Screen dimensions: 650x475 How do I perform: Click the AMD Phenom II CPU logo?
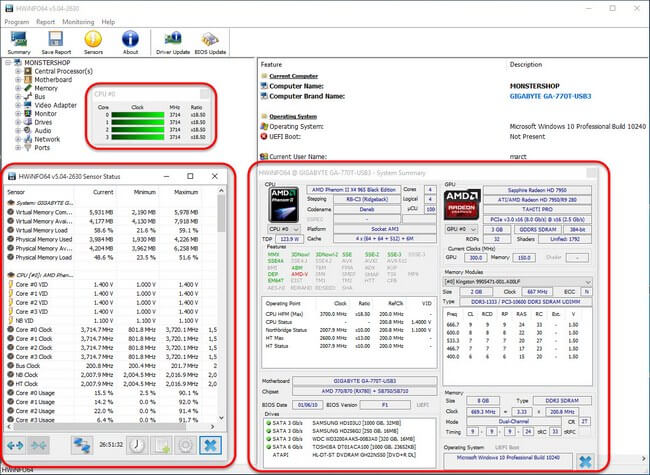[x=284, y=205]
